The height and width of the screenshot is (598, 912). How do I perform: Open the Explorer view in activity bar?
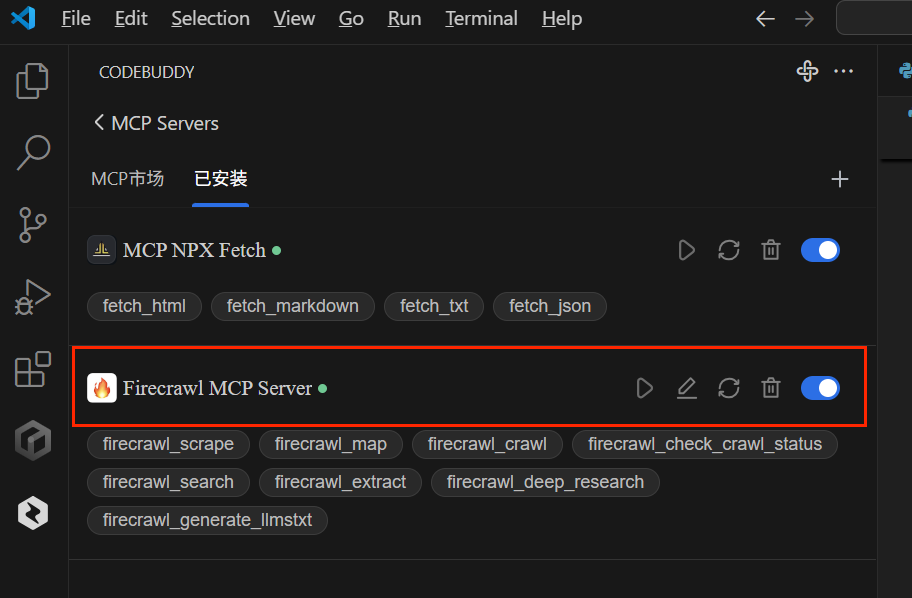(x=33, y=81)
